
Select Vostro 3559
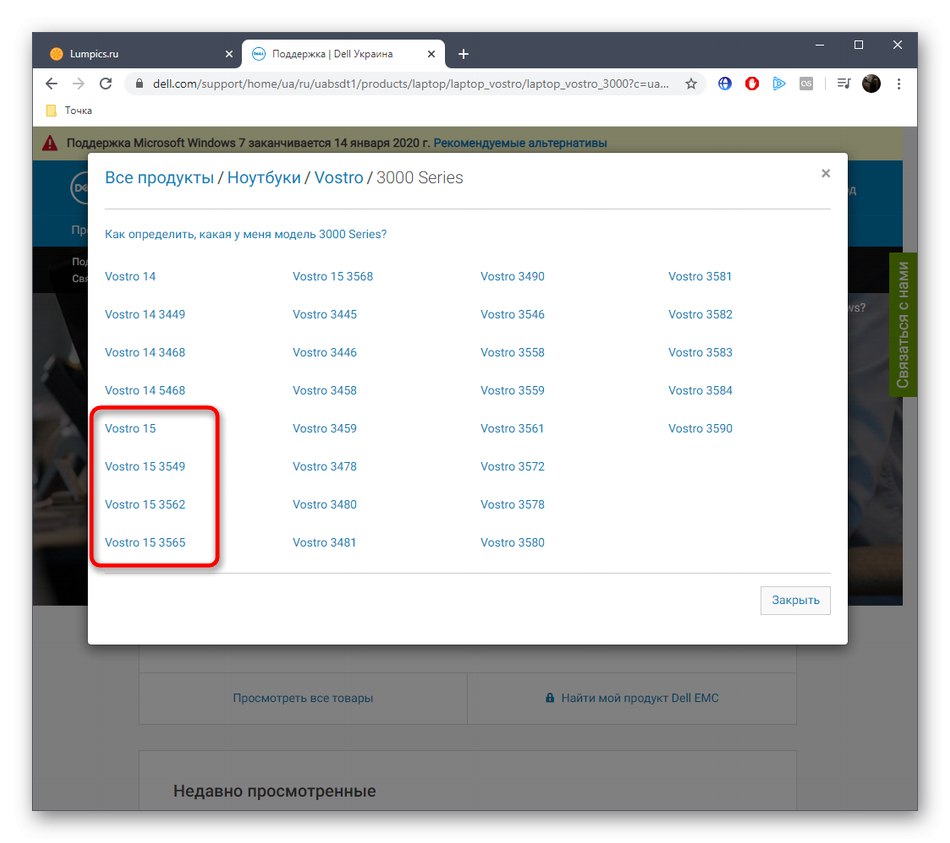click(x=513, y=391)
